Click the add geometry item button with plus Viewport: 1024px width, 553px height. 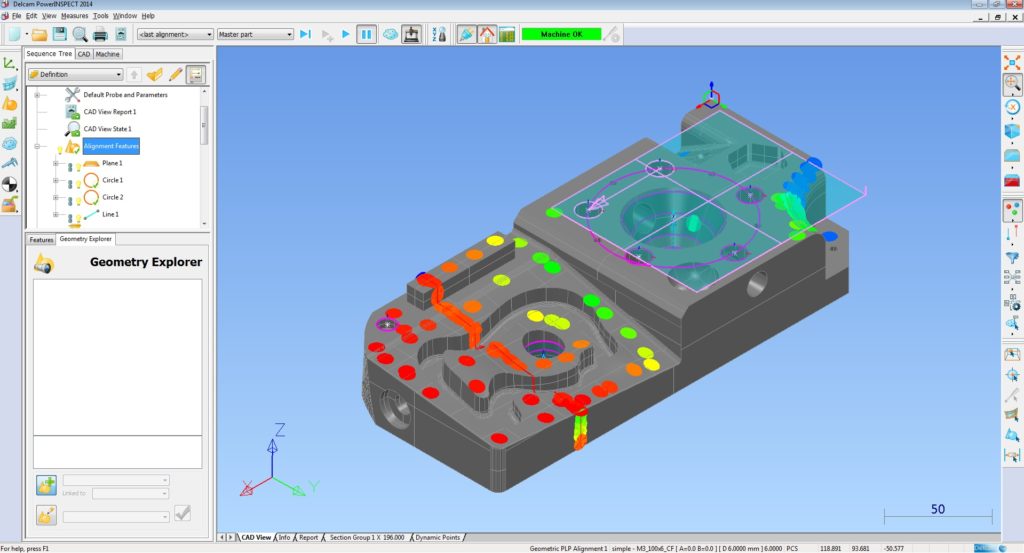click(46, 485)
